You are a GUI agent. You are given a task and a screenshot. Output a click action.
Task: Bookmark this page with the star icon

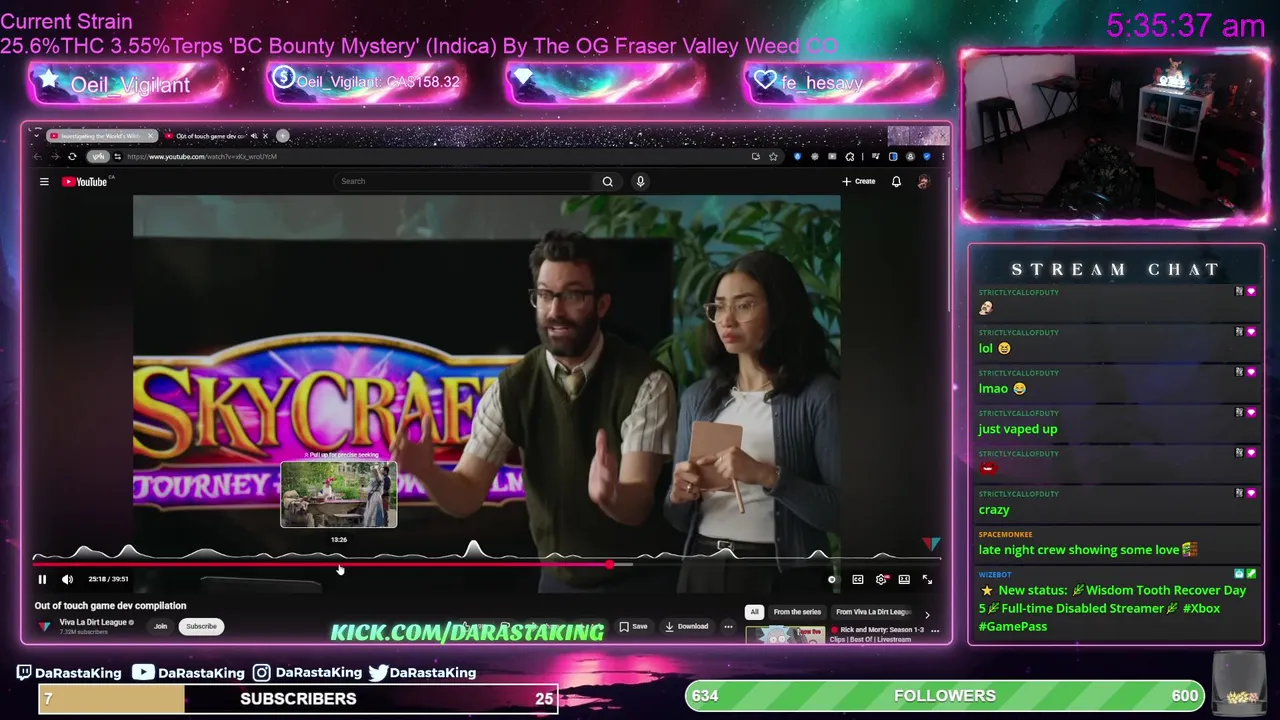click(x=773, y=156)
